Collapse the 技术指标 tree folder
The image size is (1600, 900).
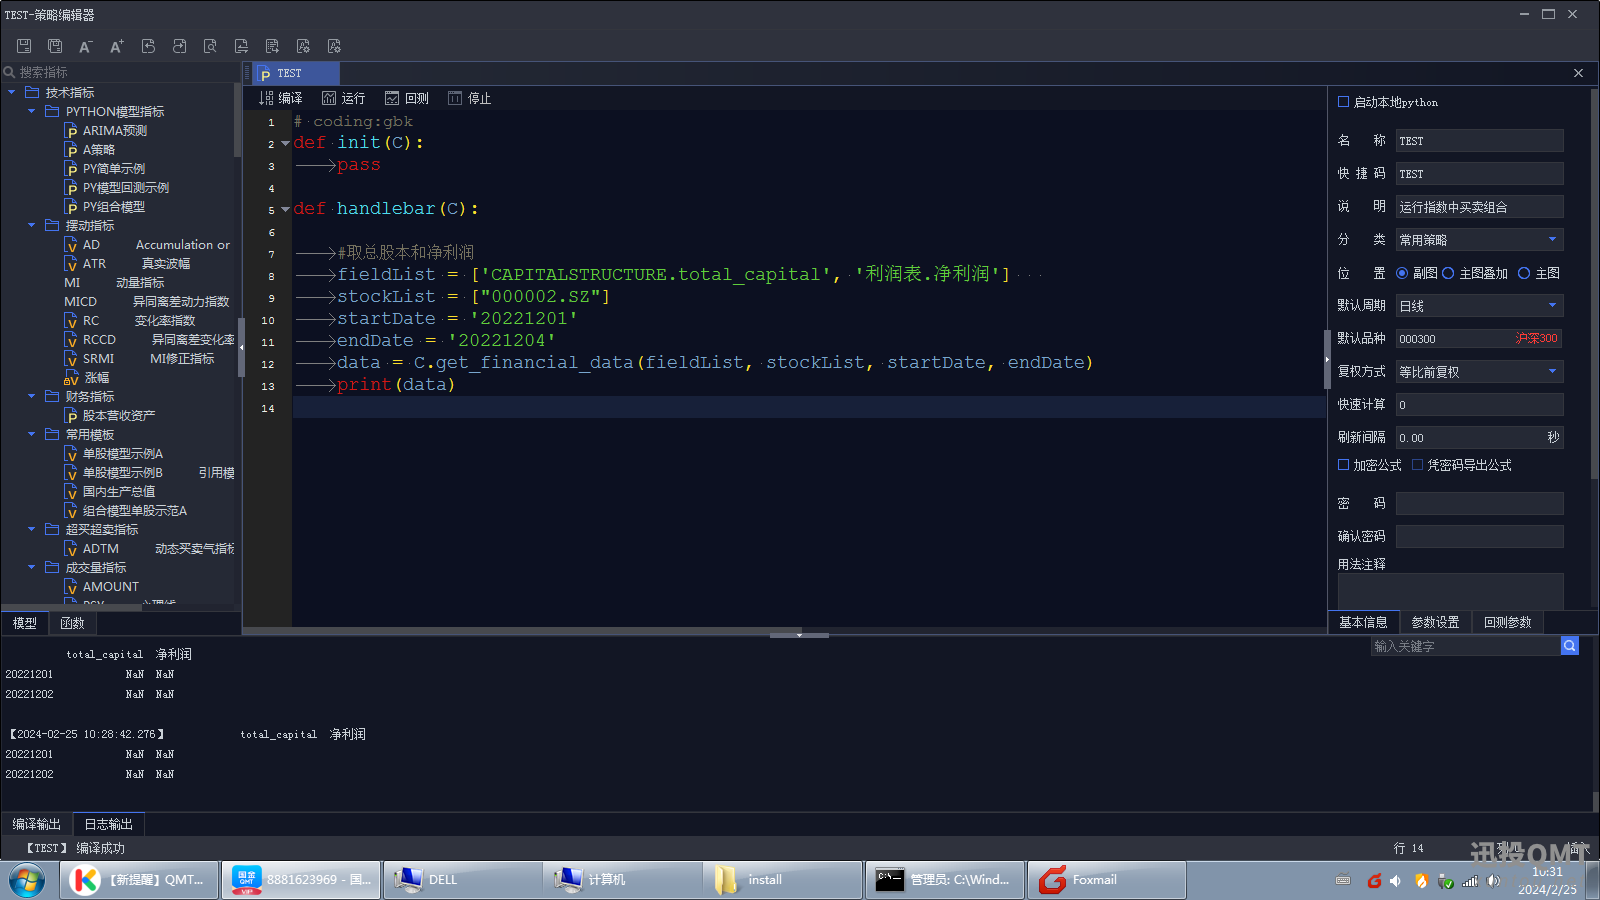point(12,92)
